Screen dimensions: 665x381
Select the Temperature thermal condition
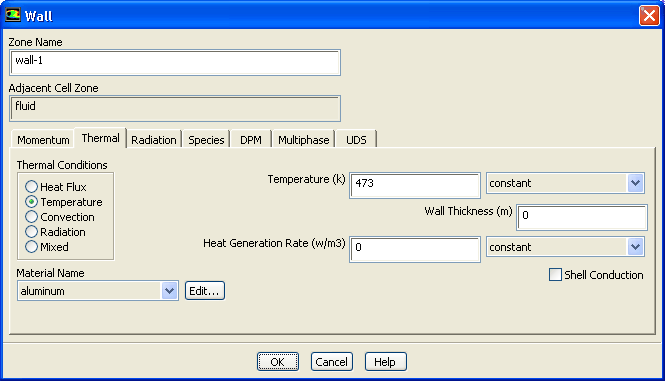[64, 202]
